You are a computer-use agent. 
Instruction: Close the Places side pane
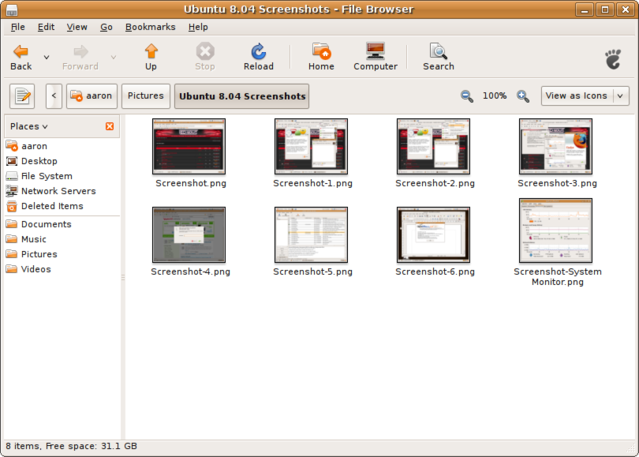click(110, 126)
